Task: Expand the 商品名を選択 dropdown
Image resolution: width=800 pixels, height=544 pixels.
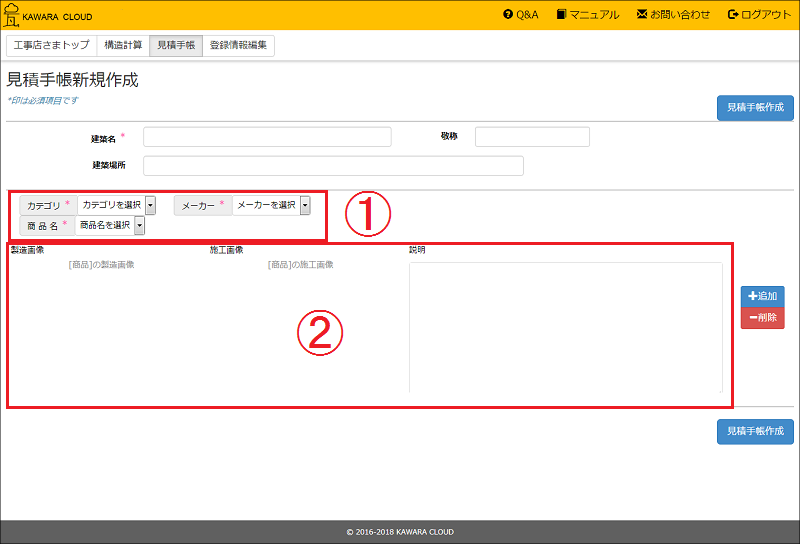Action: coord(111,226)
